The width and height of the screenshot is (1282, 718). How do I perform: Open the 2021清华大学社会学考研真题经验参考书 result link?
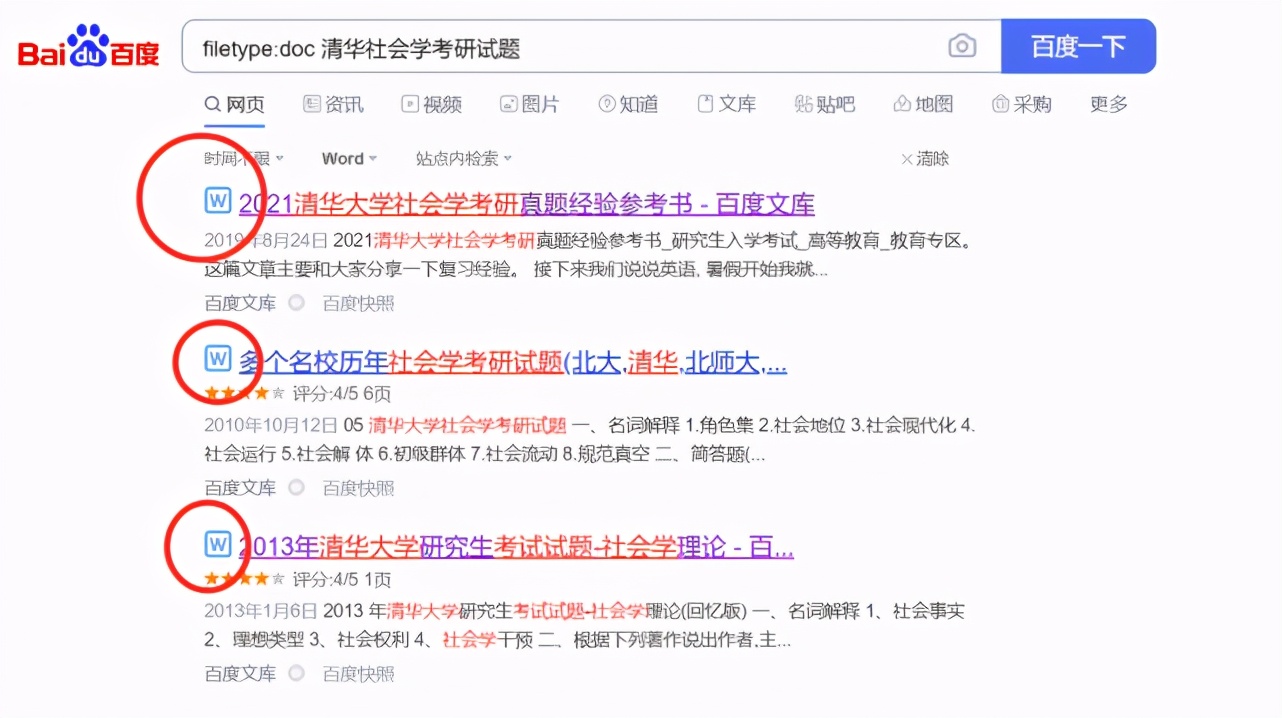pos(527,204)
